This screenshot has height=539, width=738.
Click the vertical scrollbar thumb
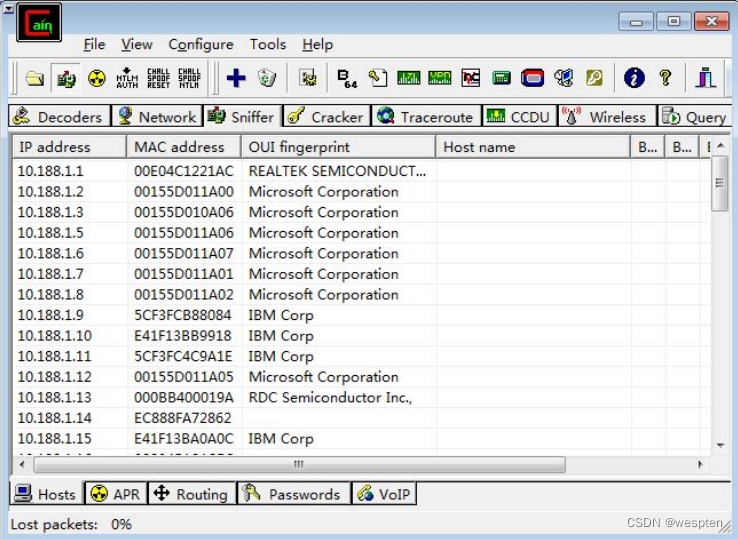point(720,183)
